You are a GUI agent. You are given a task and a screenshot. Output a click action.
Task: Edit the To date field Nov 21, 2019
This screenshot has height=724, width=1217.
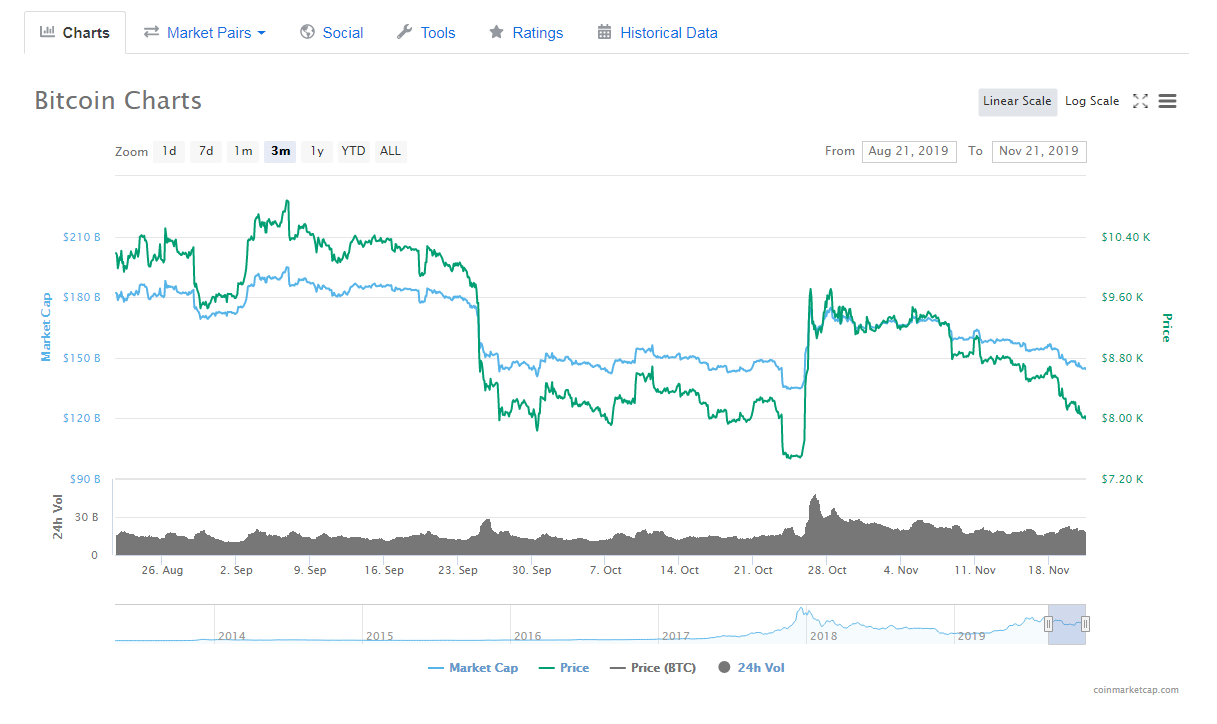coord(1039,151)
